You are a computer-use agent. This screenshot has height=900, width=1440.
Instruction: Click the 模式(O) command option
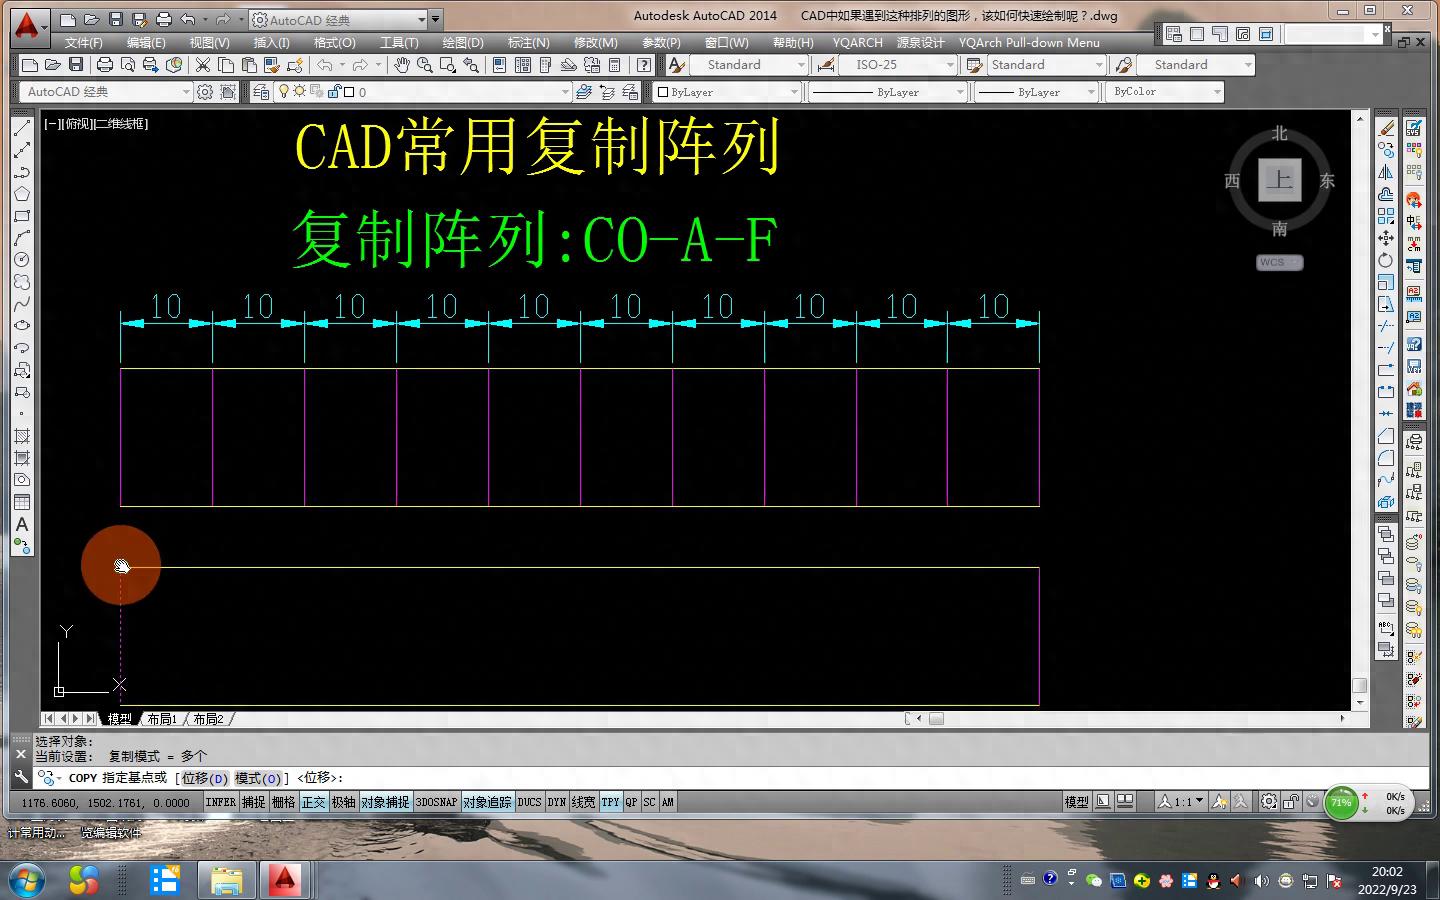point(258,778)
